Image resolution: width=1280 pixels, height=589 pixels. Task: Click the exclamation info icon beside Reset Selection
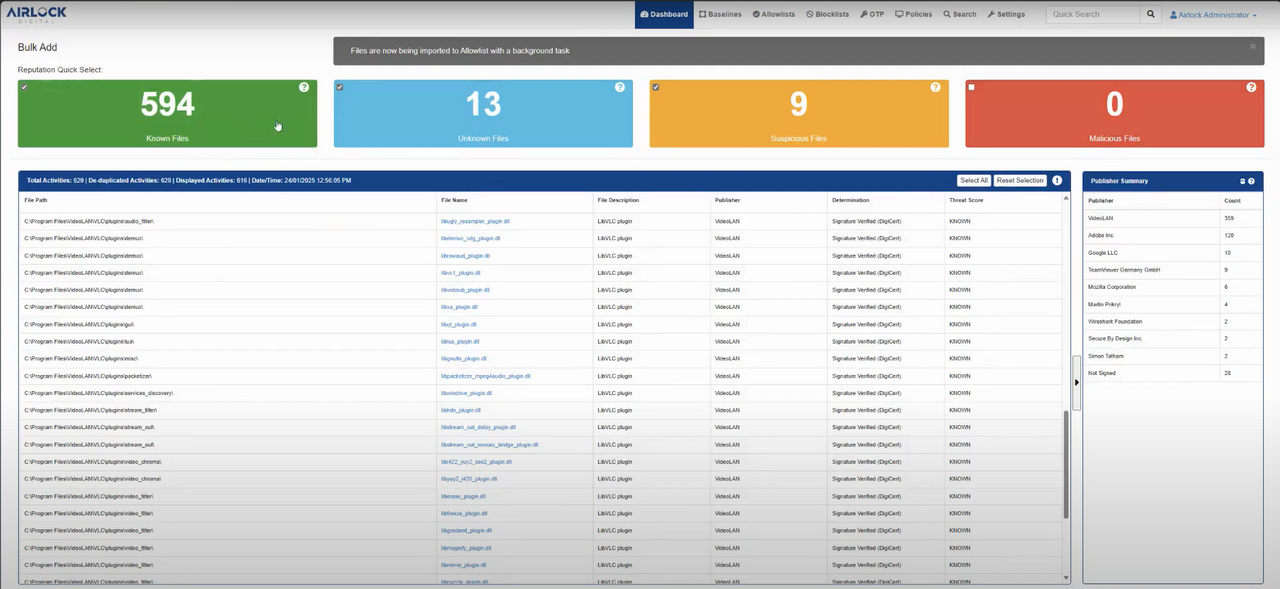pyautogui.click(x=1057, y=181)
